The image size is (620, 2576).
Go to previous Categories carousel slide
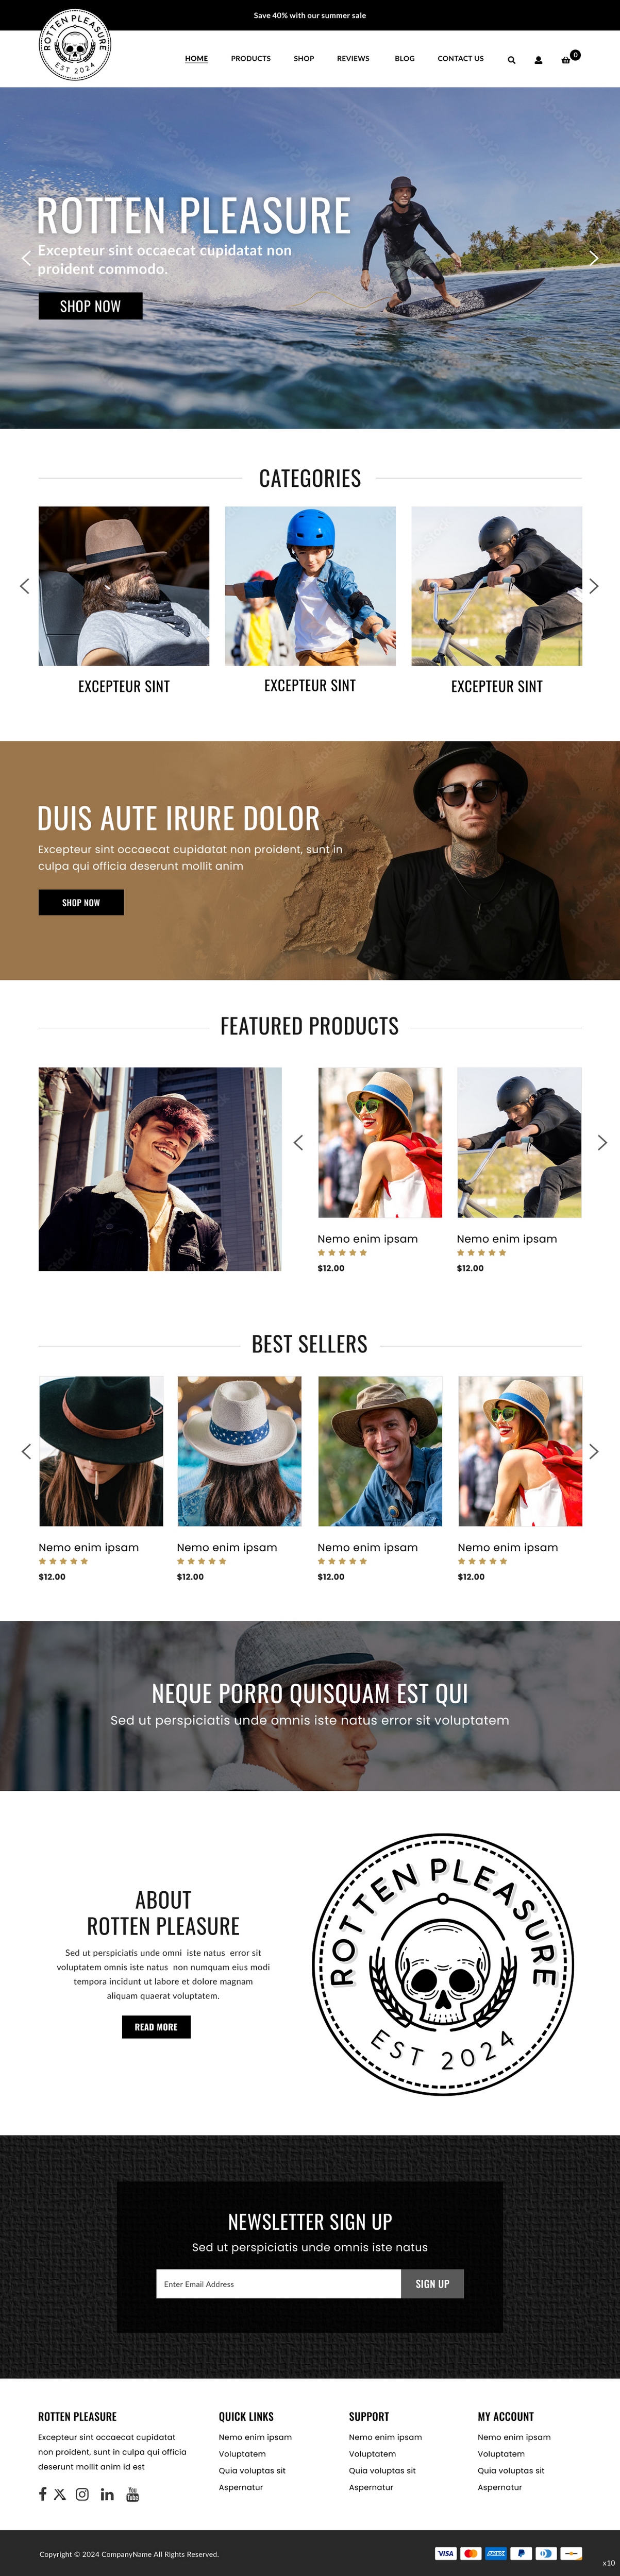coord(25,586)
